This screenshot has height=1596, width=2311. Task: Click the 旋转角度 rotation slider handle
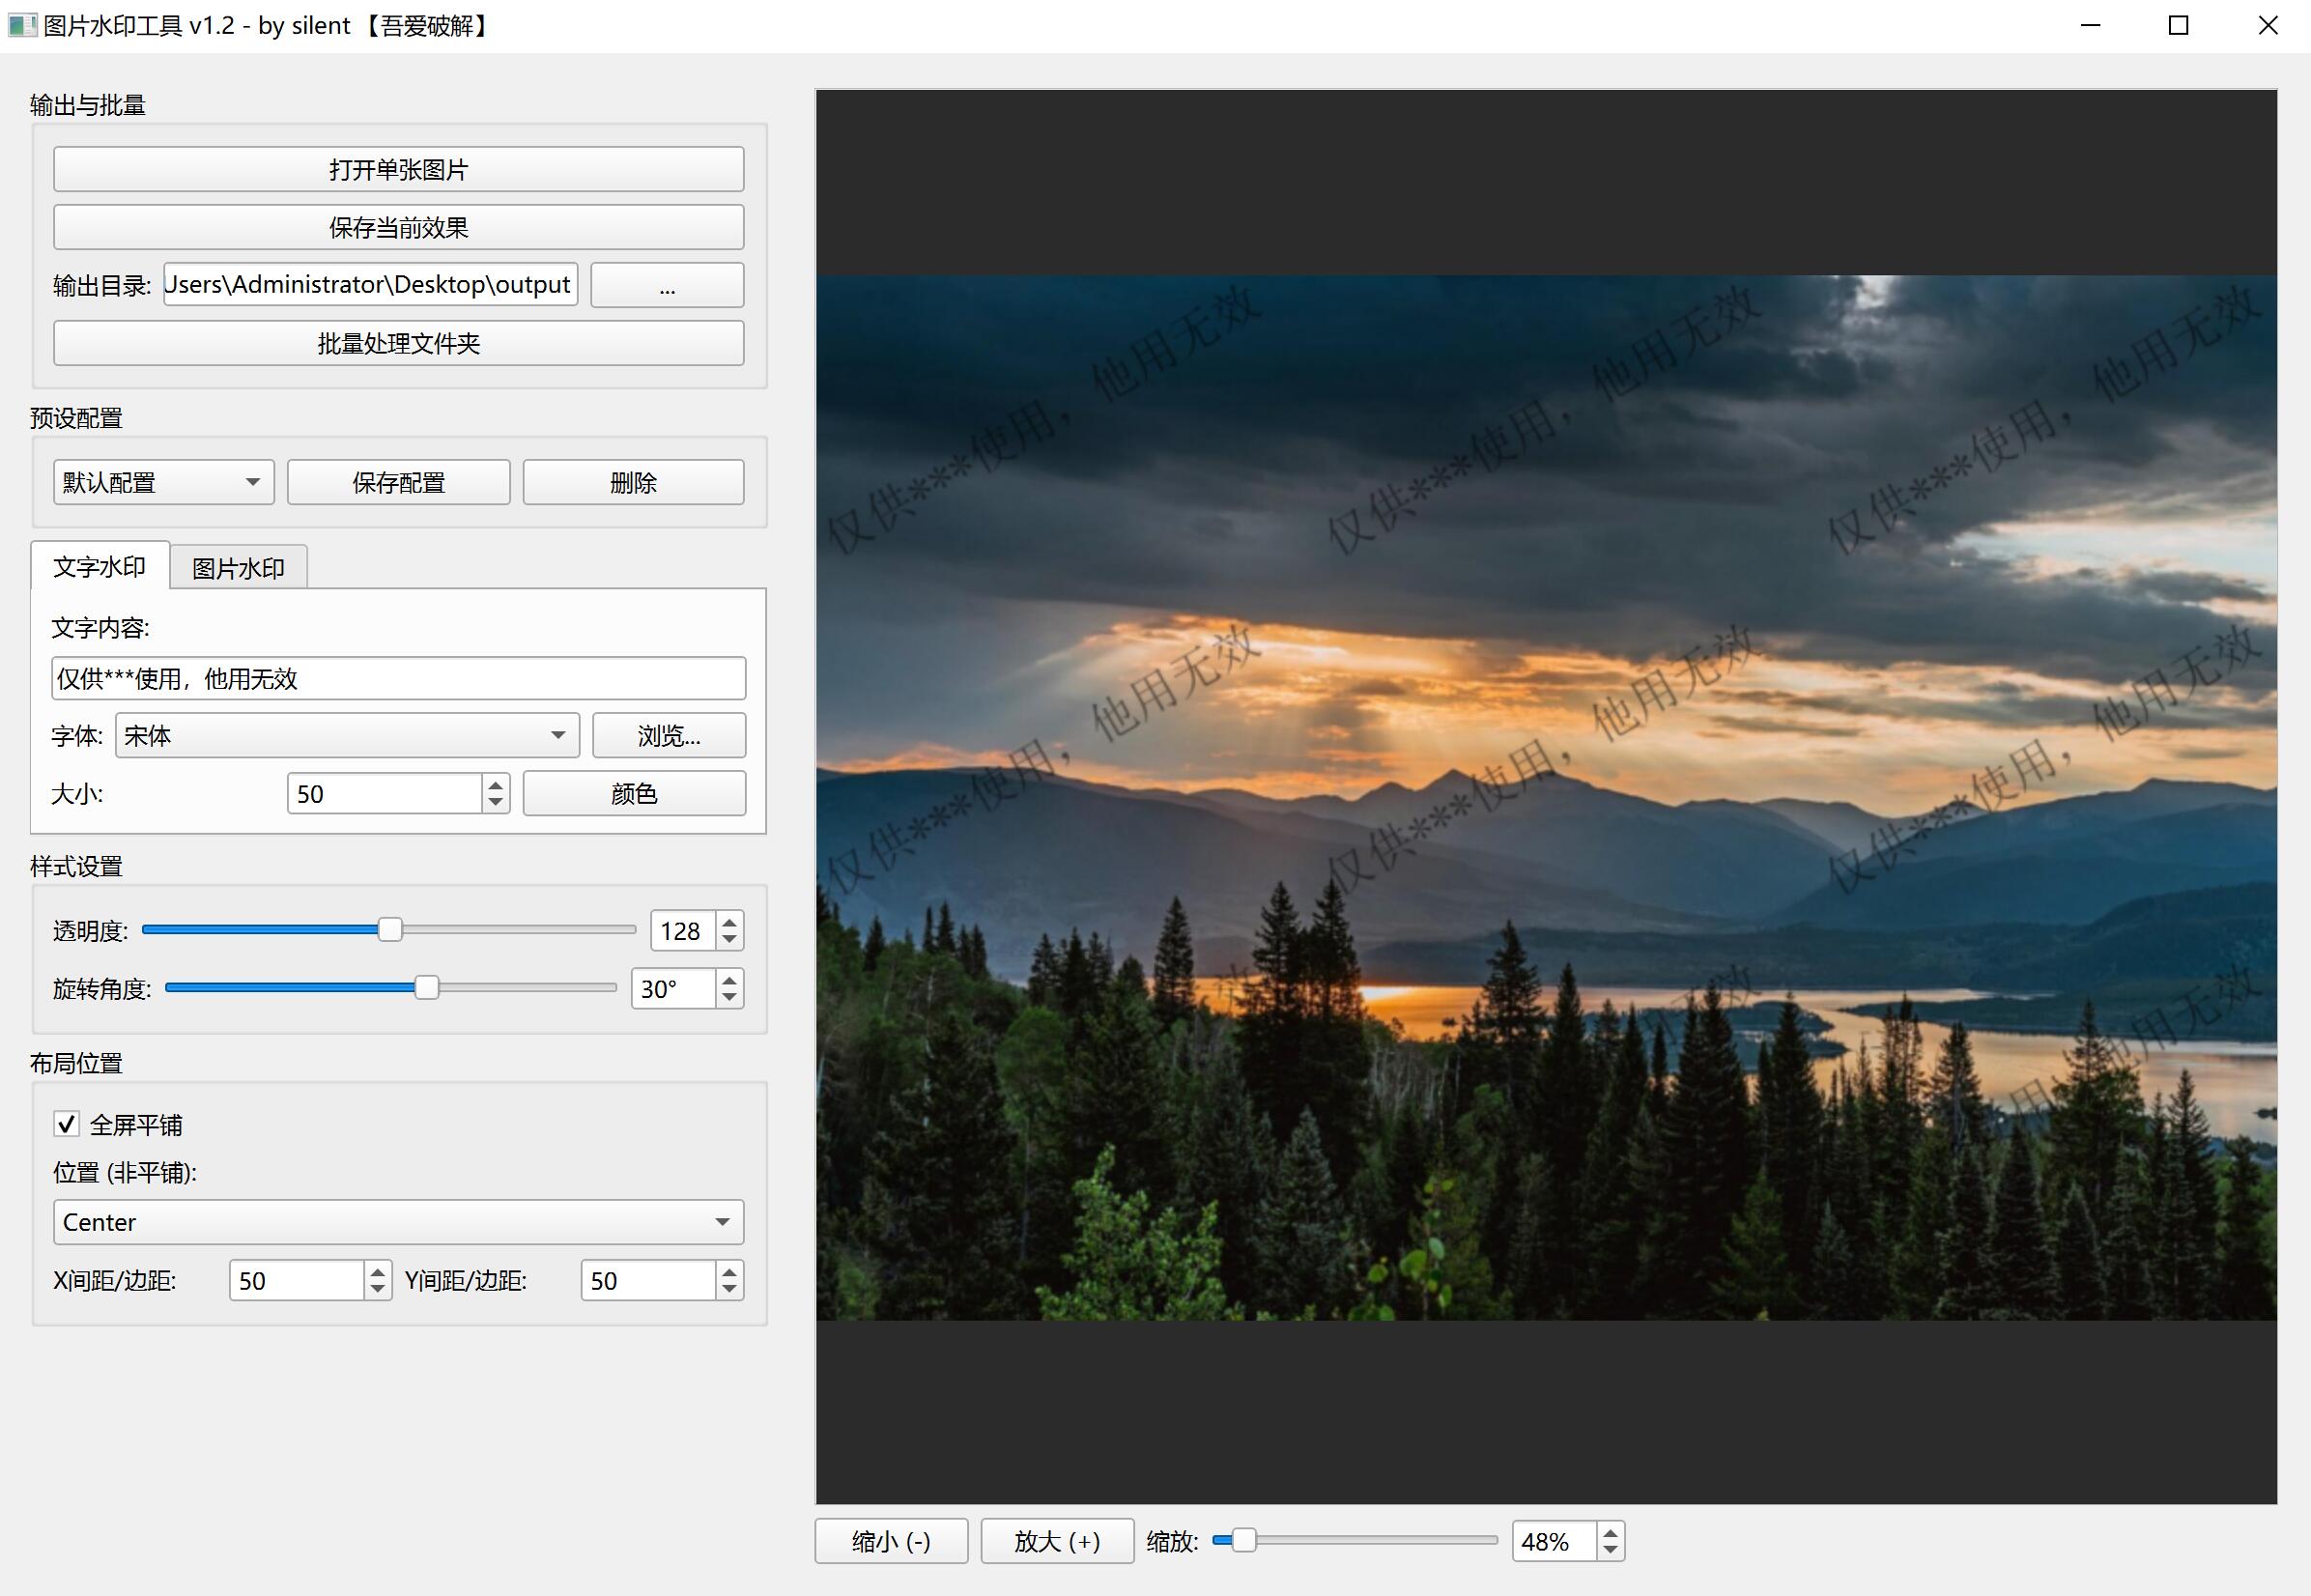(x=426, y=988)
